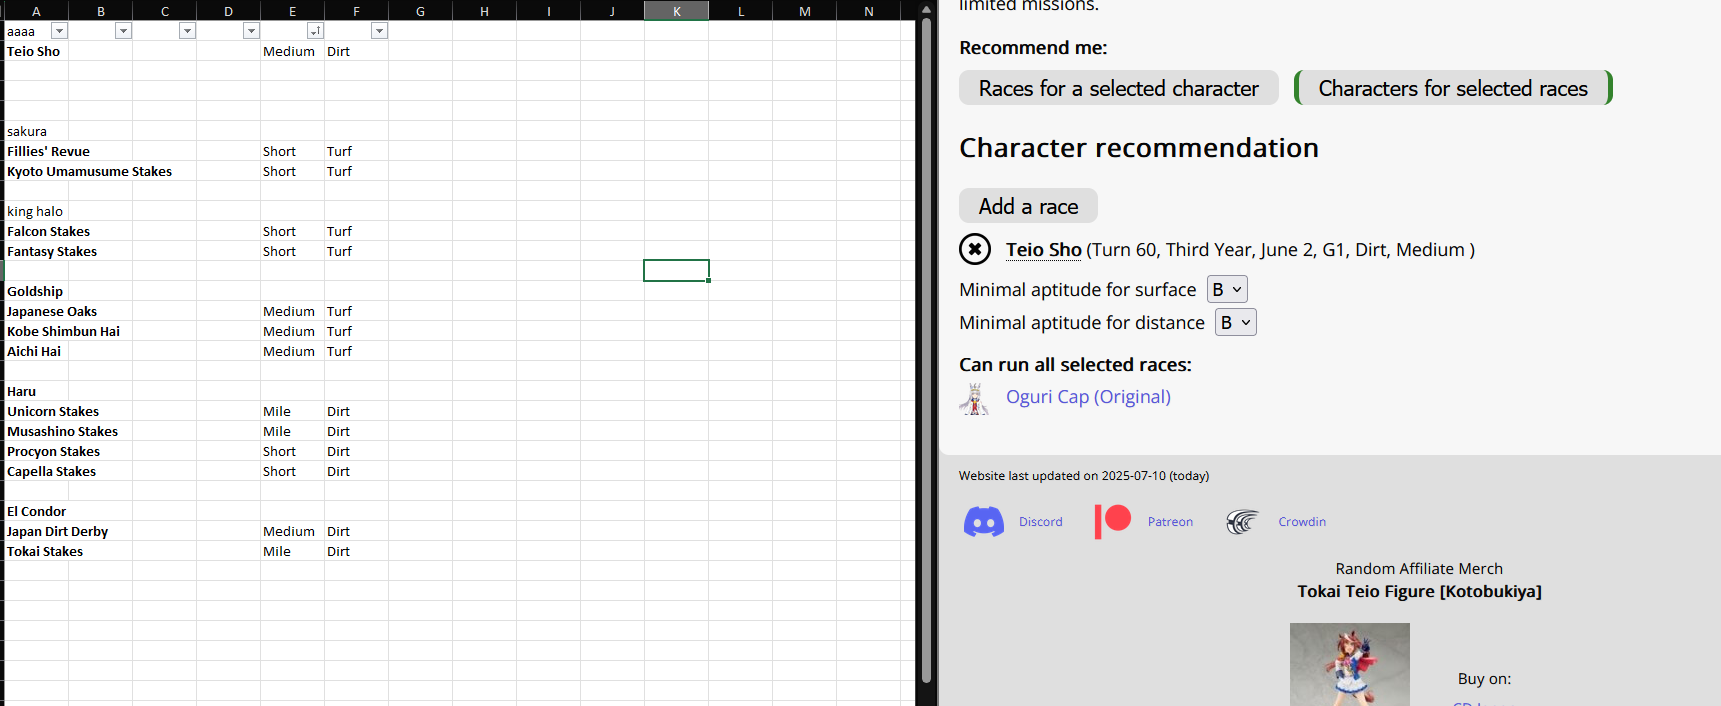Screen dimensions: 1721x706
Task: Change minimal aptitude for distance dropdown
Action: click(x=1235, y=322)
